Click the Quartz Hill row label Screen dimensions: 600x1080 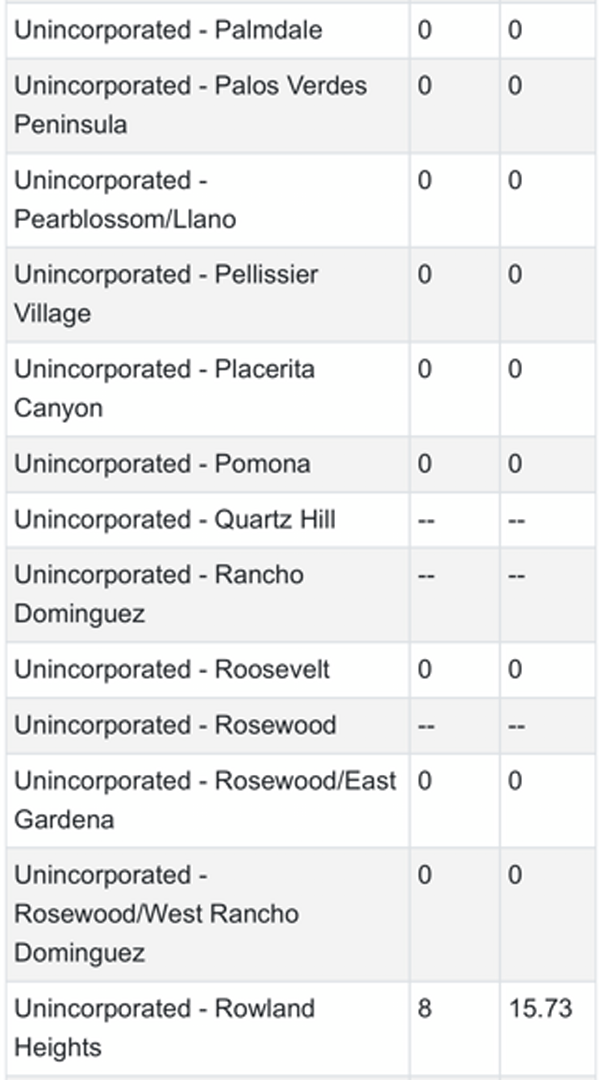click(x=174, y=520)
